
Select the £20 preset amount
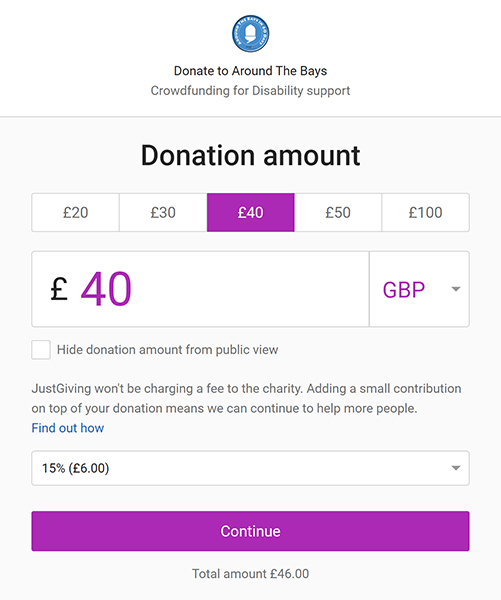click(x=75, y=212)
